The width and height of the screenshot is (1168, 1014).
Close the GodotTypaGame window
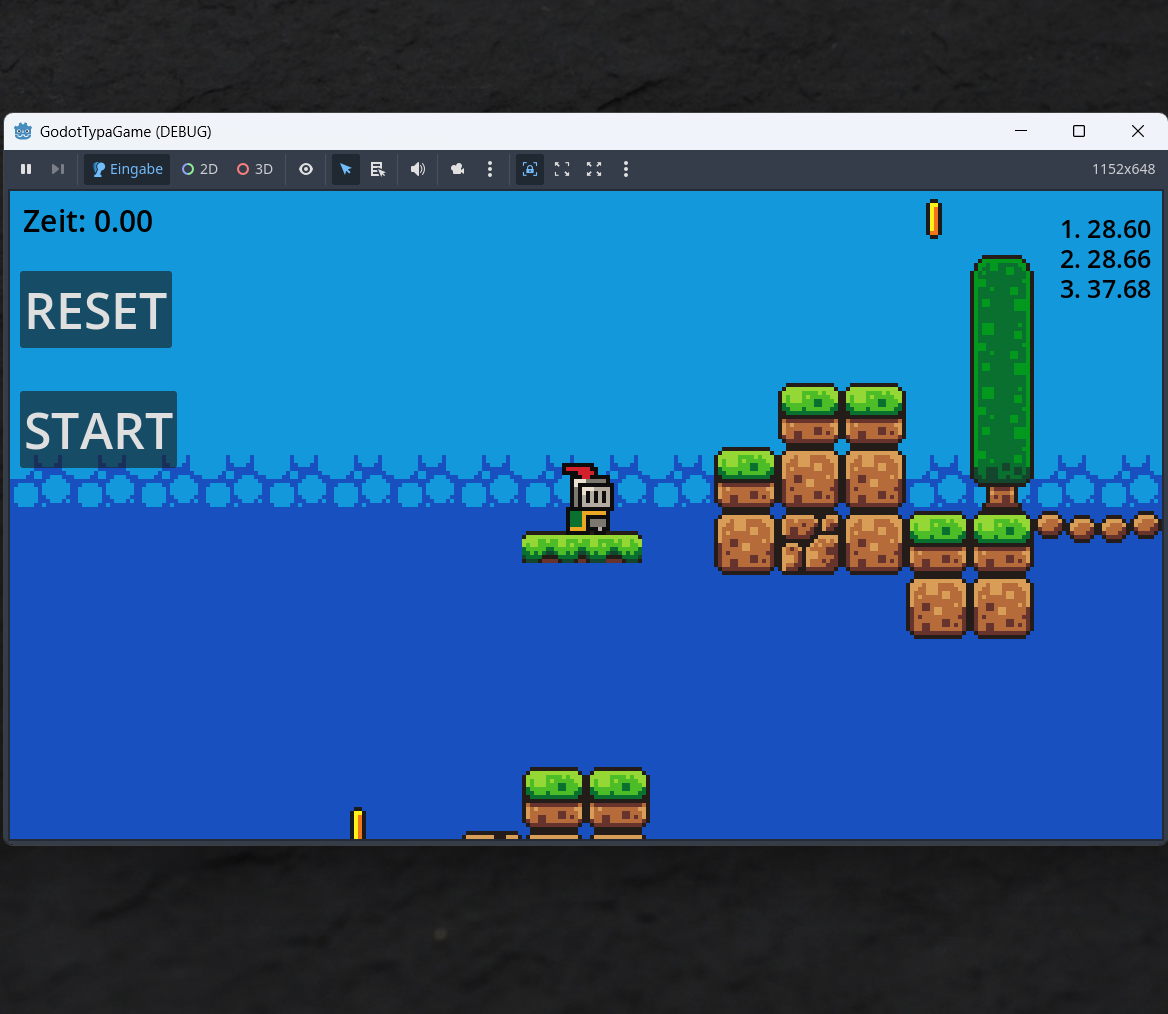[x=1137, y=131]
